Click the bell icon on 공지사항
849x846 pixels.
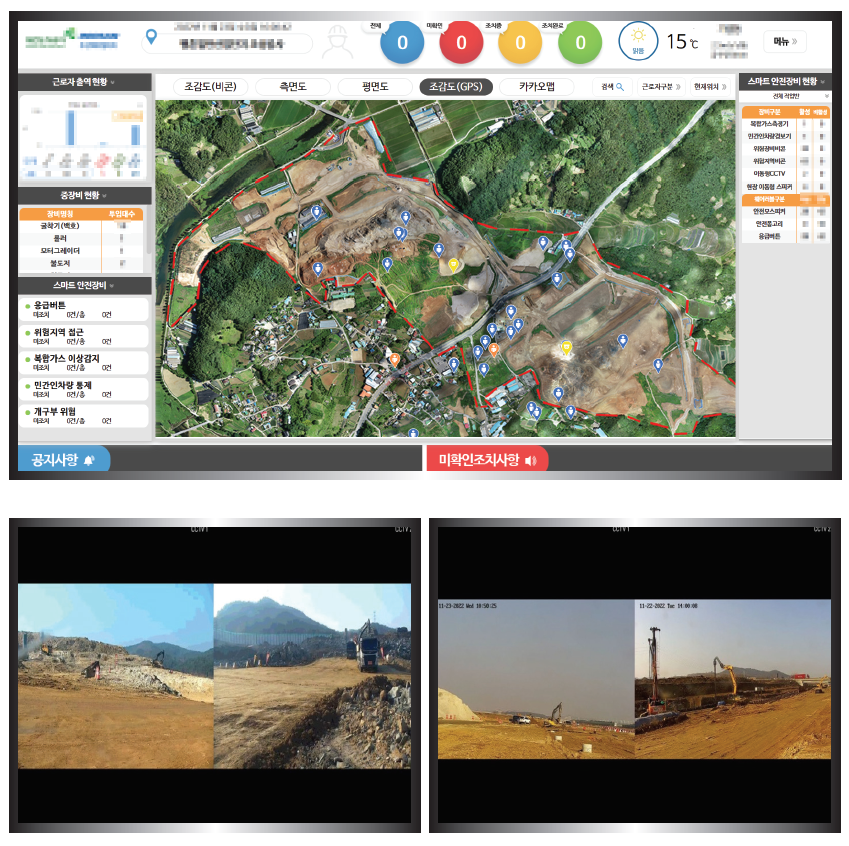[90, 460]
